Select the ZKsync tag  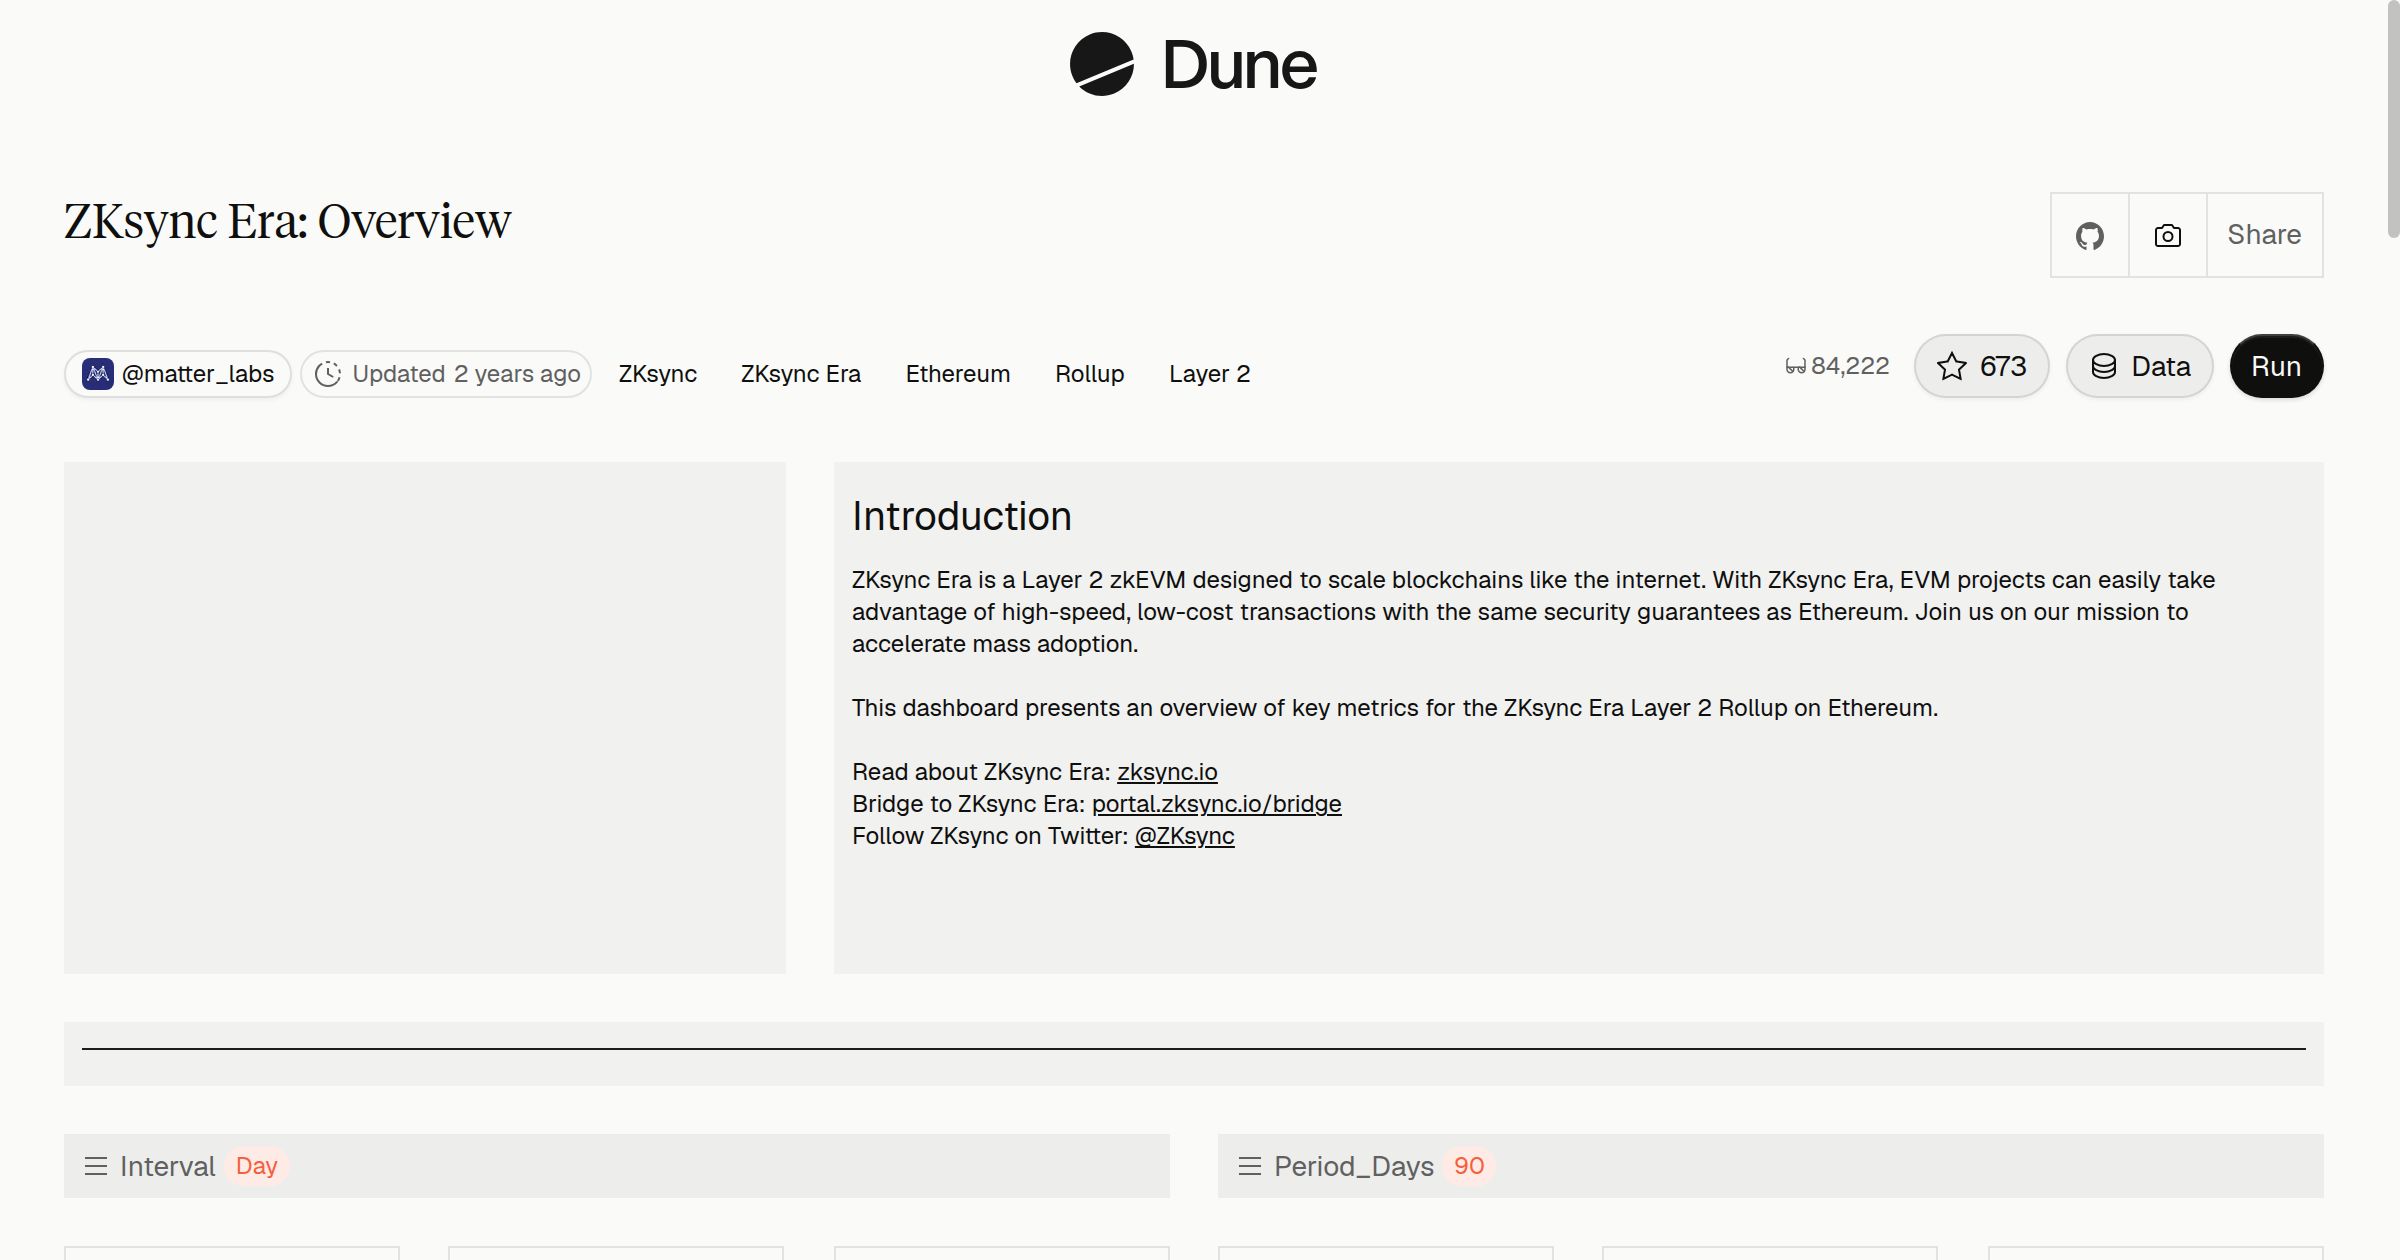pyautogui.click(x=658, y=374)
